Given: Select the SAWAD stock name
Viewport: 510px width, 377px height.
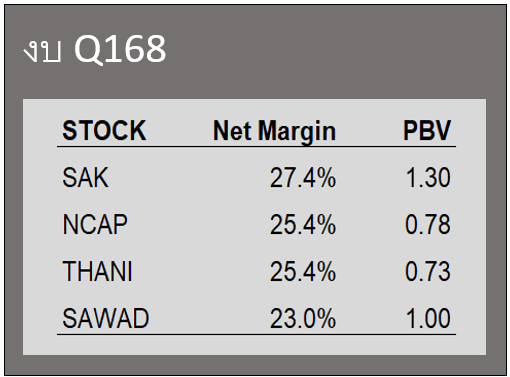Looking at the screenshot, I should coord(106,319).
